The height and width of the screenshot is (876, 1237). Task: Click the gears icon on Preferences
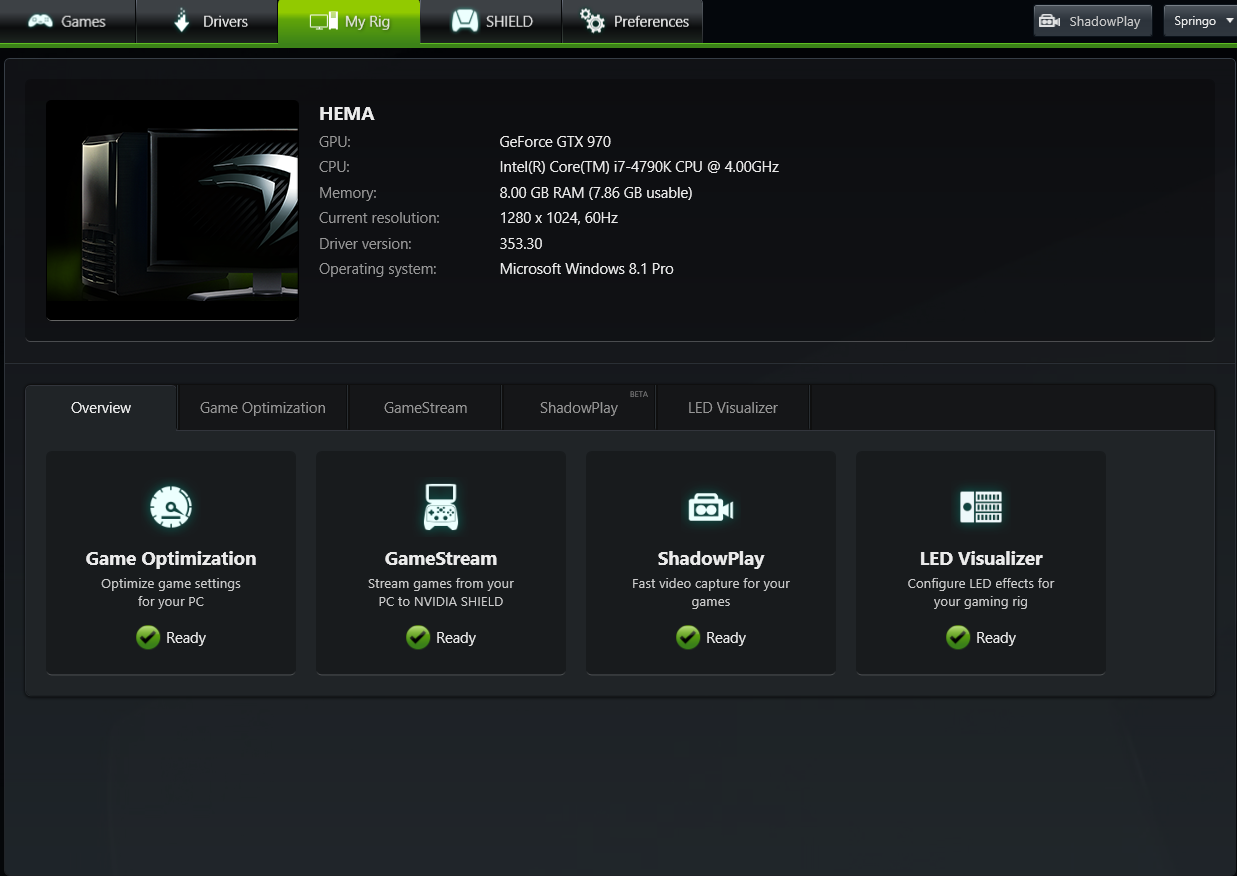point(592,21)
